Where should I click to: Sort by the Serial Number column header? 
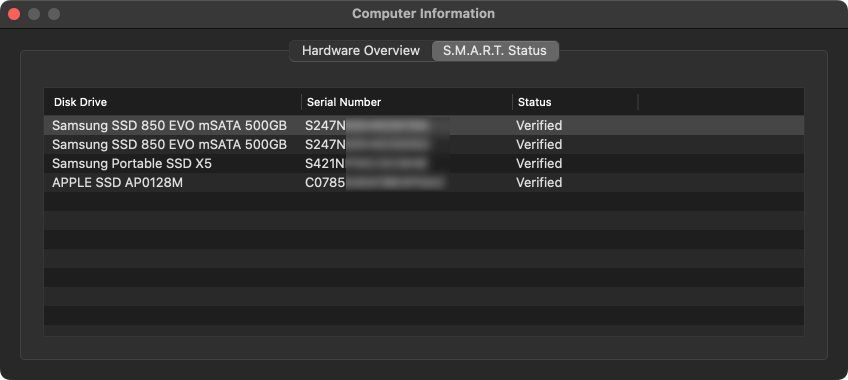pyautogui.click(x=407, y=102)
